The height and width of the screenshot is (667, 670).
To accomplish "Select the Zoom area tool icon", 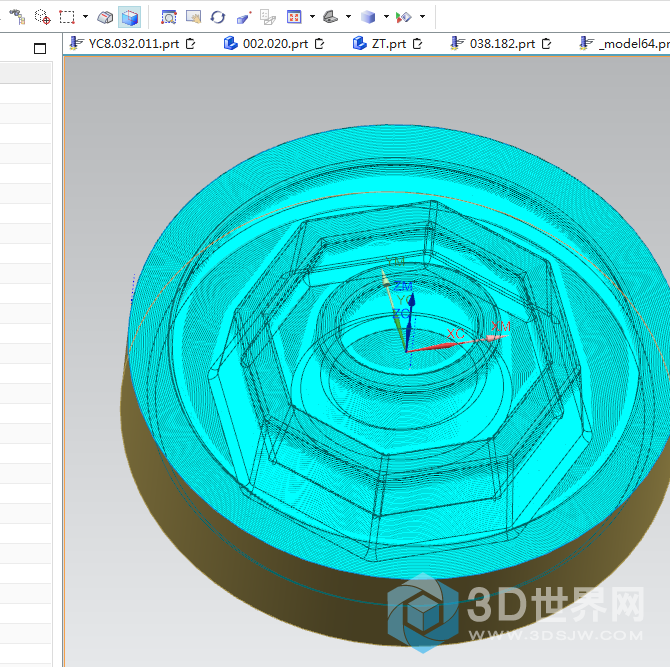I will [193, 17].
